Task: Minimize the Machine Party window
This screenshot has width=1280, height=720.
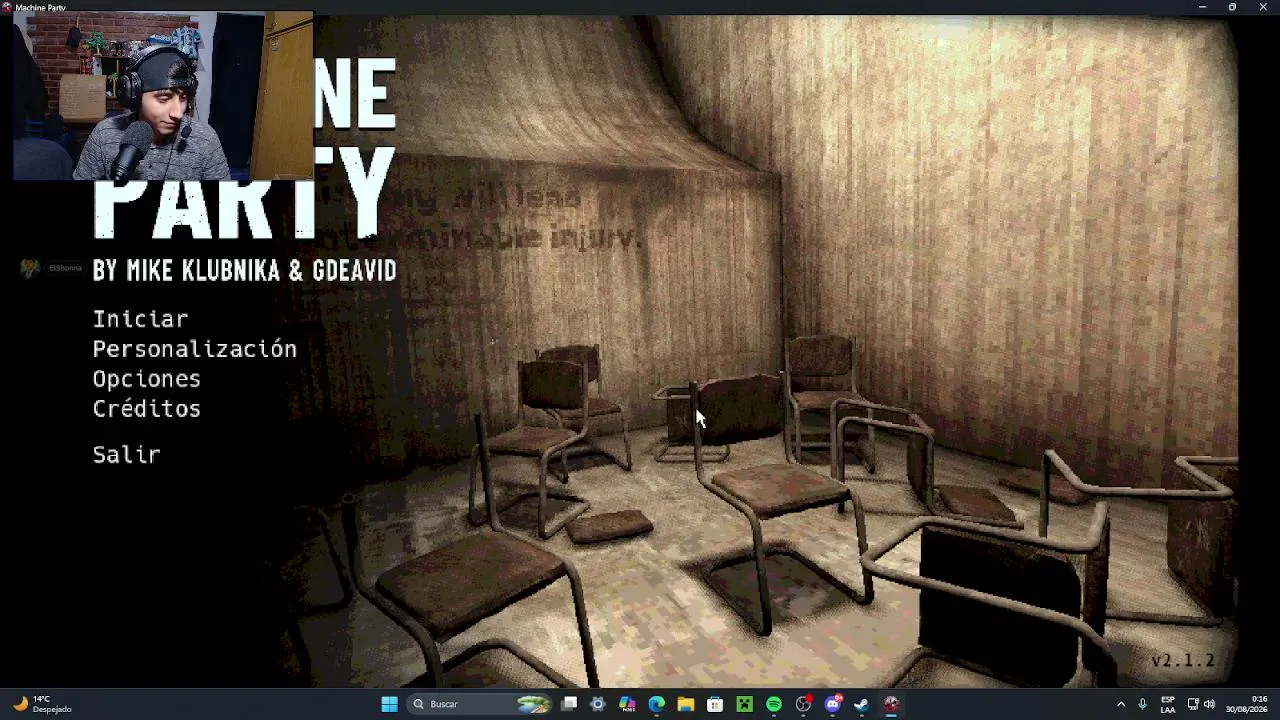Action: click(x=1202, y=7)
